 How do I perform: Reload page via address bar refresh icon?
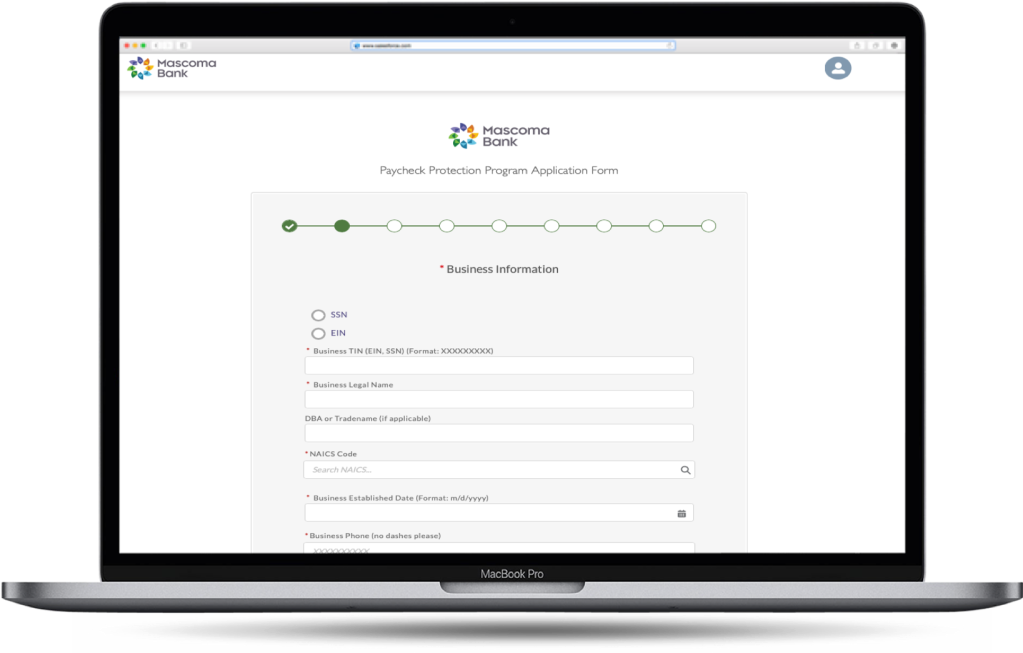[x=669, y=46]
